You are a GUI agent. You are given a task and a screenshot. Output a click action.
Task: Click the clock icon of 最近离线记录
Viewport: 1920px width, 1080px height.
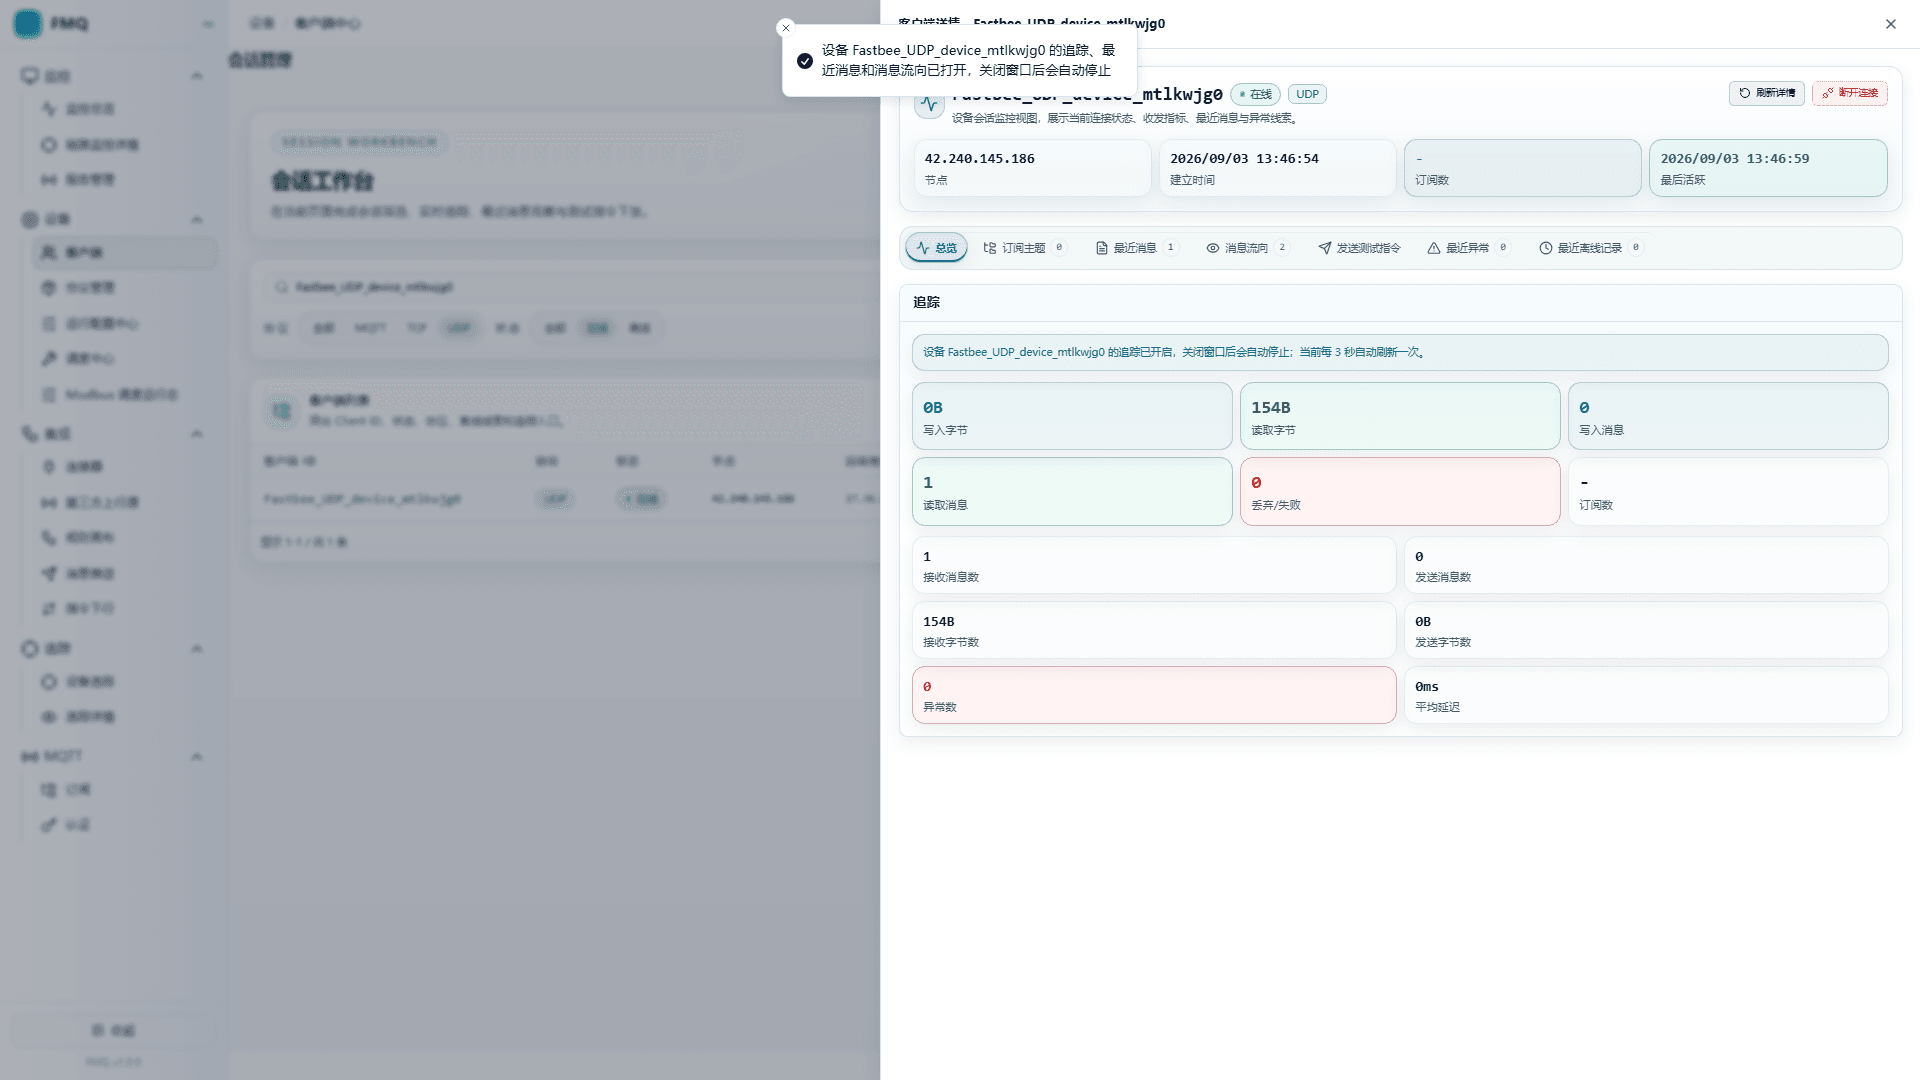(x=1546, y=248)
